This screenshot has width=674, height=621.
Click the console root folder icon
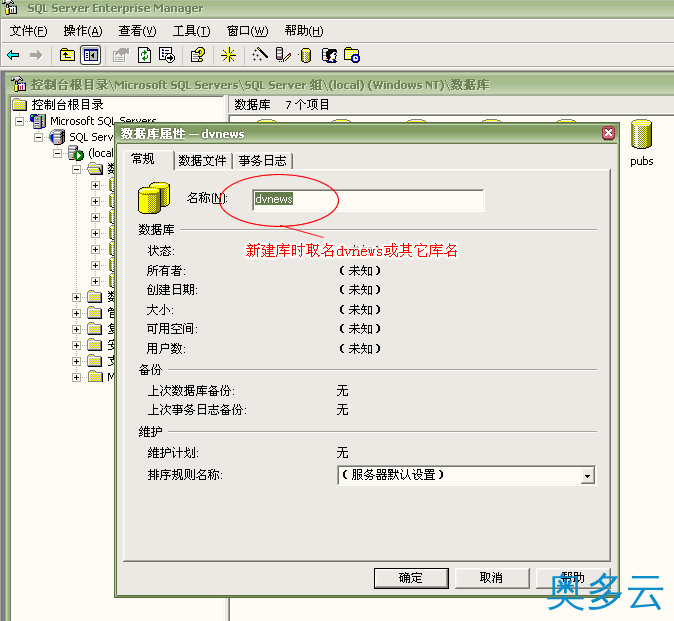tap(20, 104)
